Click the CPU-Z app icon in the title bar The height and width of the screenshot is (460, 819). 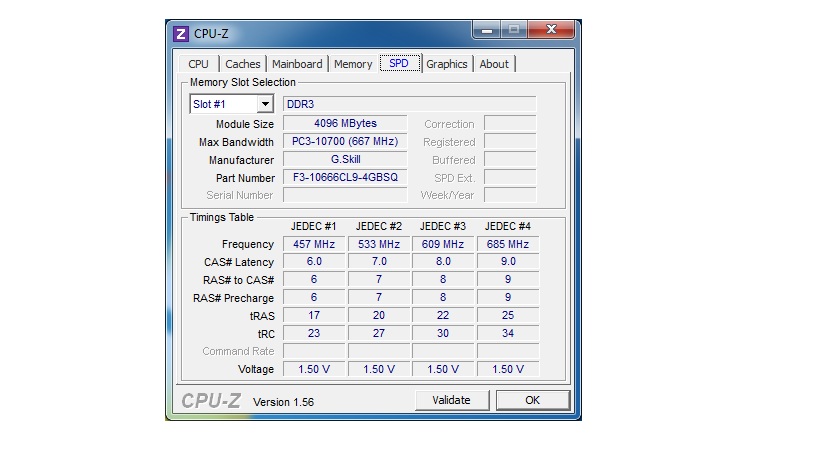click(181, 34)
